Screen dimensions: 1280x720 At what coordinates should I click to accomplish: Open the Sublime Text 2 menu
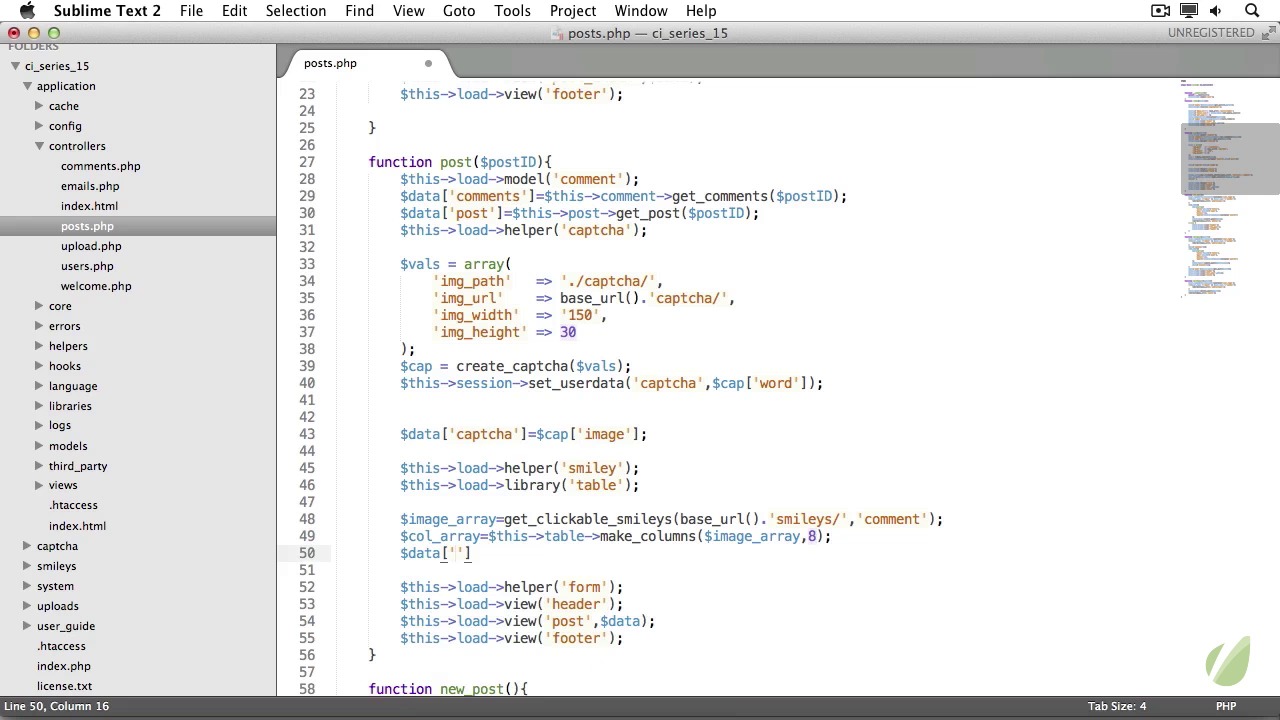point(107,11)
